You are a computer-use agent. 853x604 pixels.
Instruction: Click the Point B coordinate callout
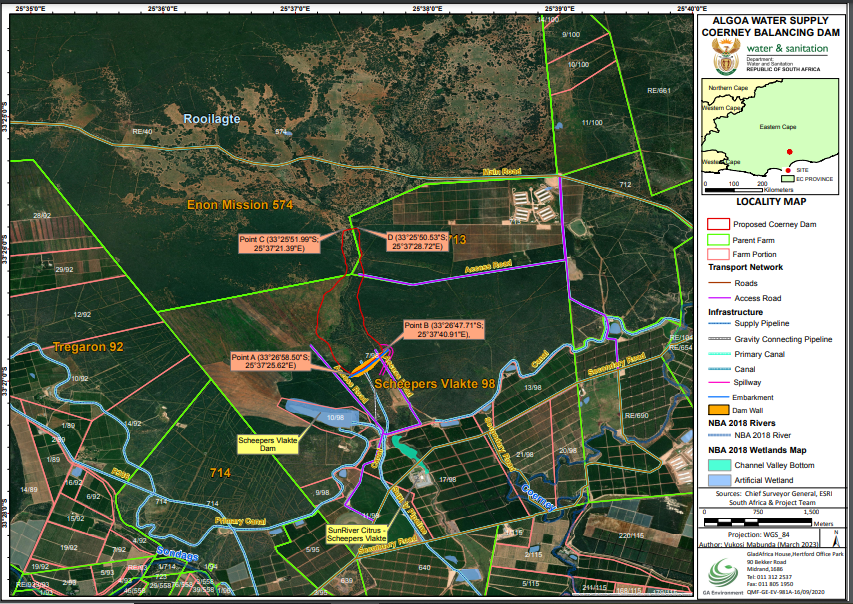coord(443,330)
